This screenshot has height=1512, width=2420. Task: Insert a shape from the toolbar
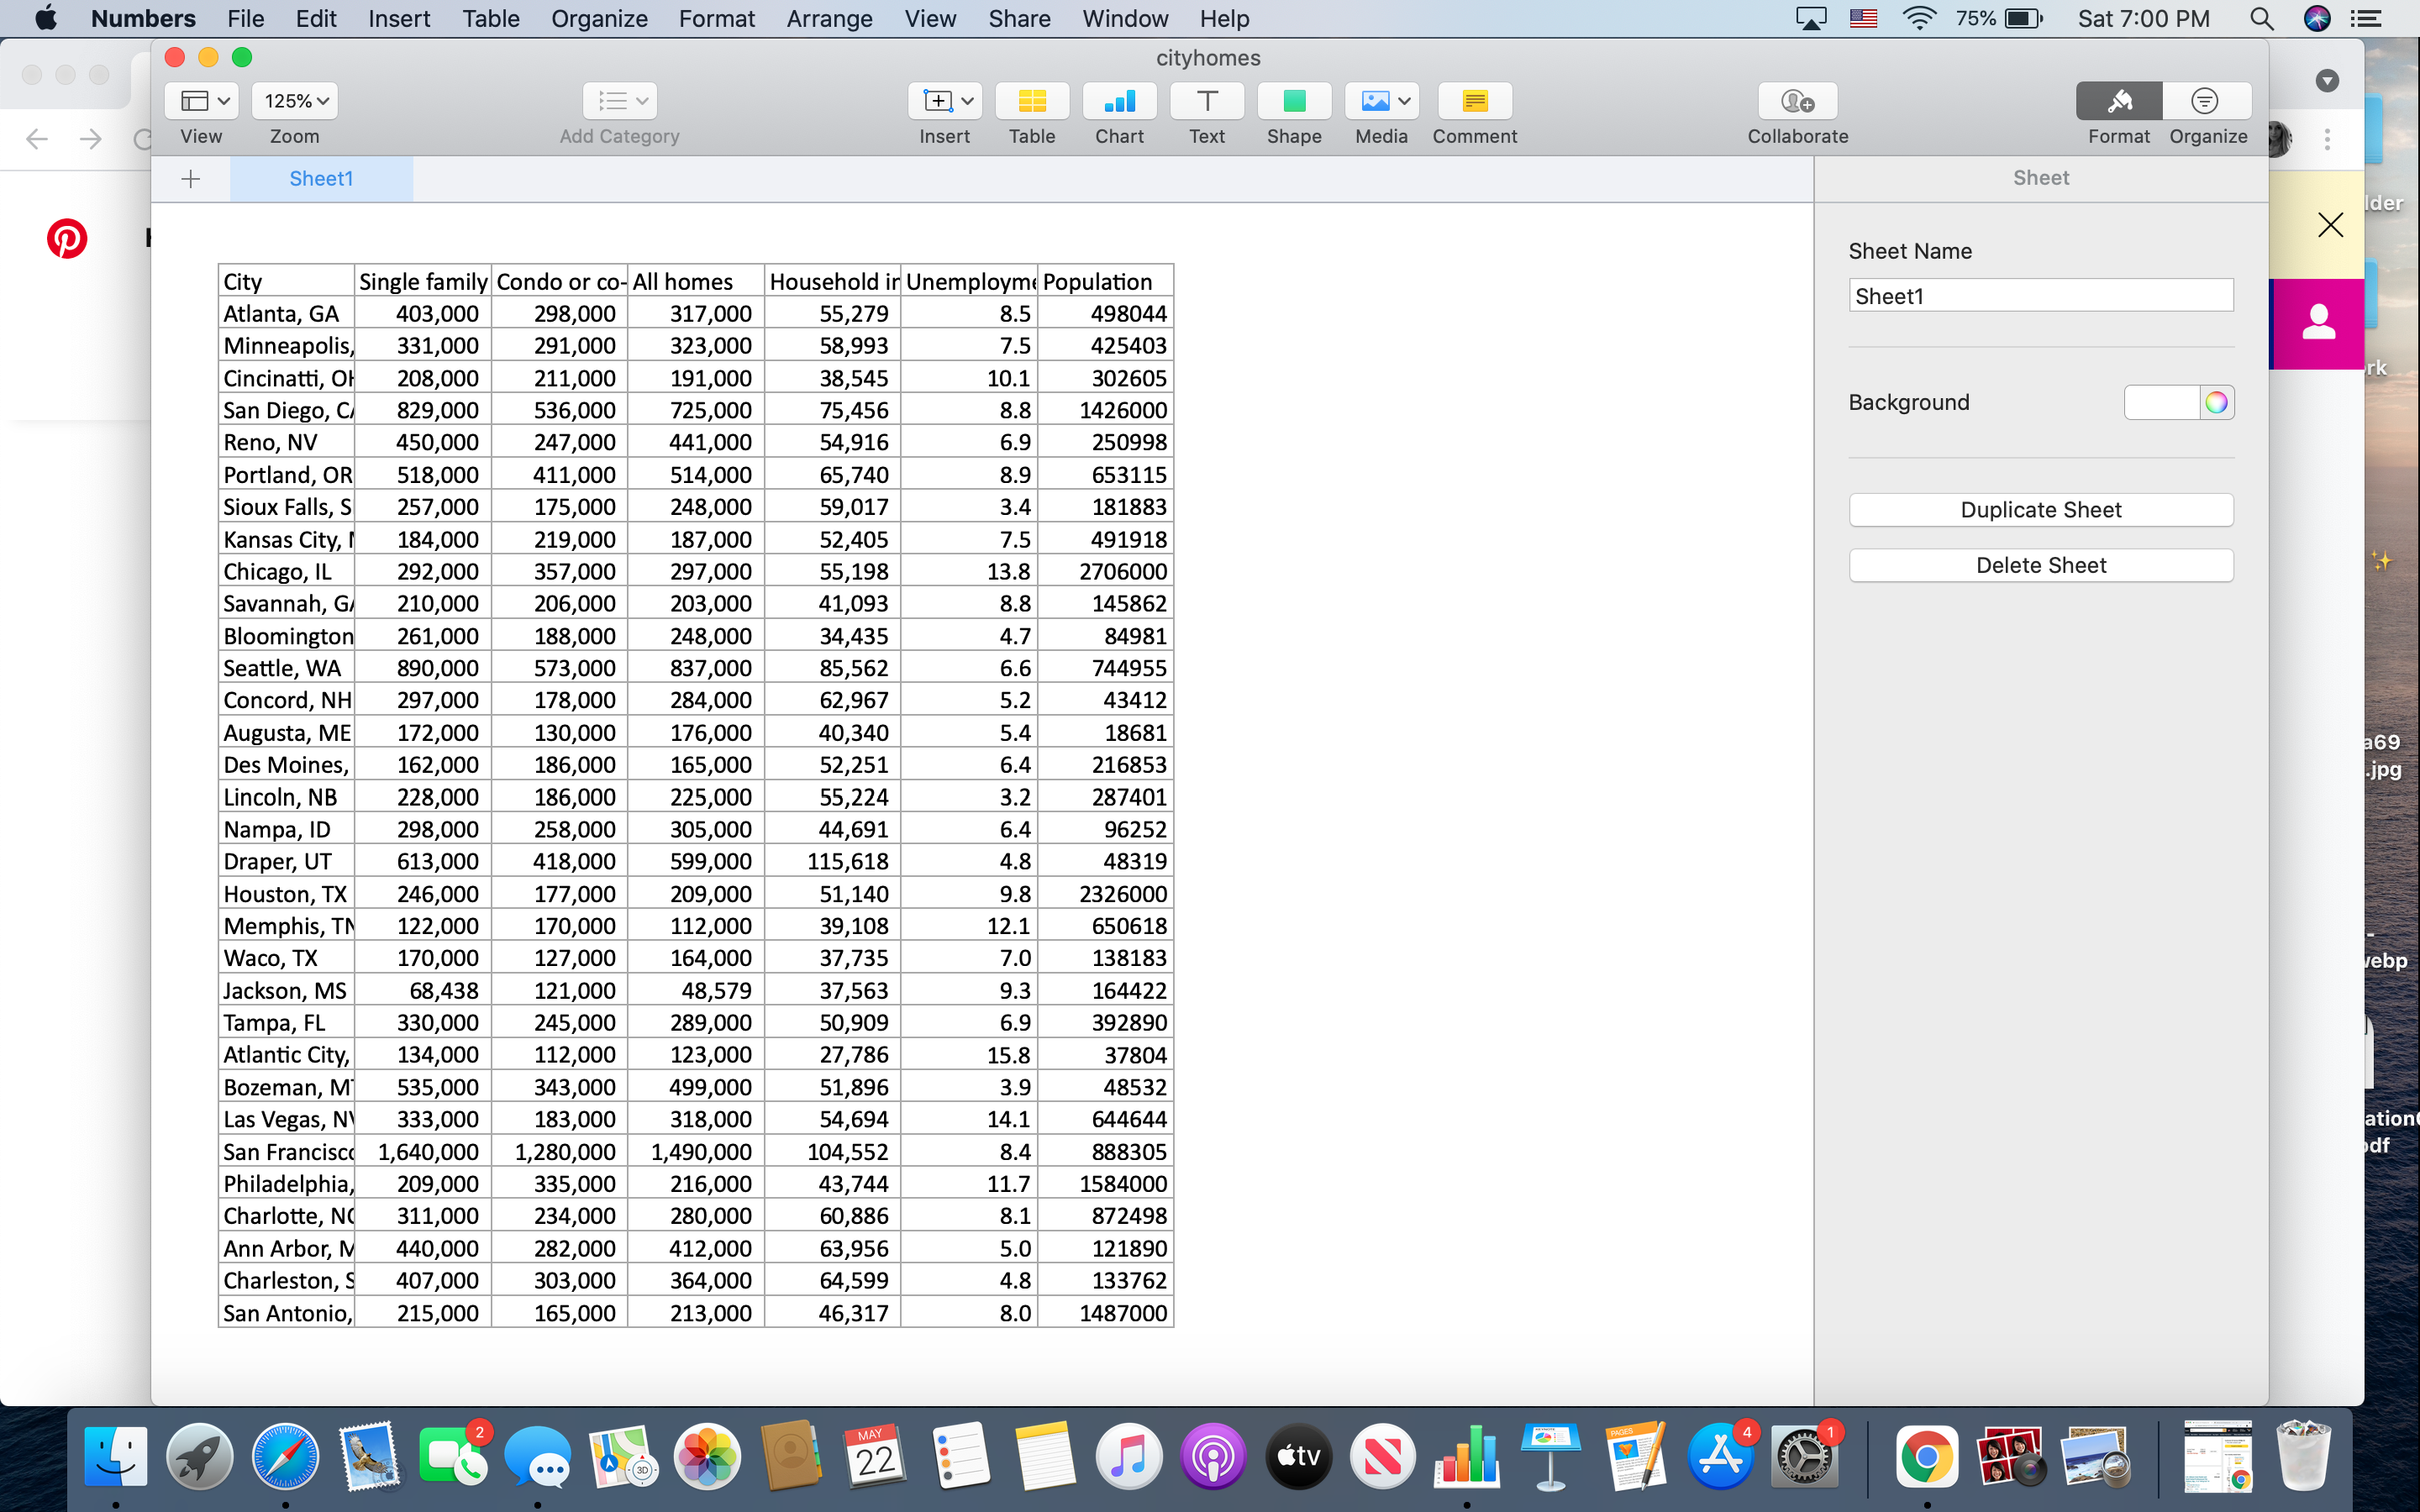click(1293, 101)
